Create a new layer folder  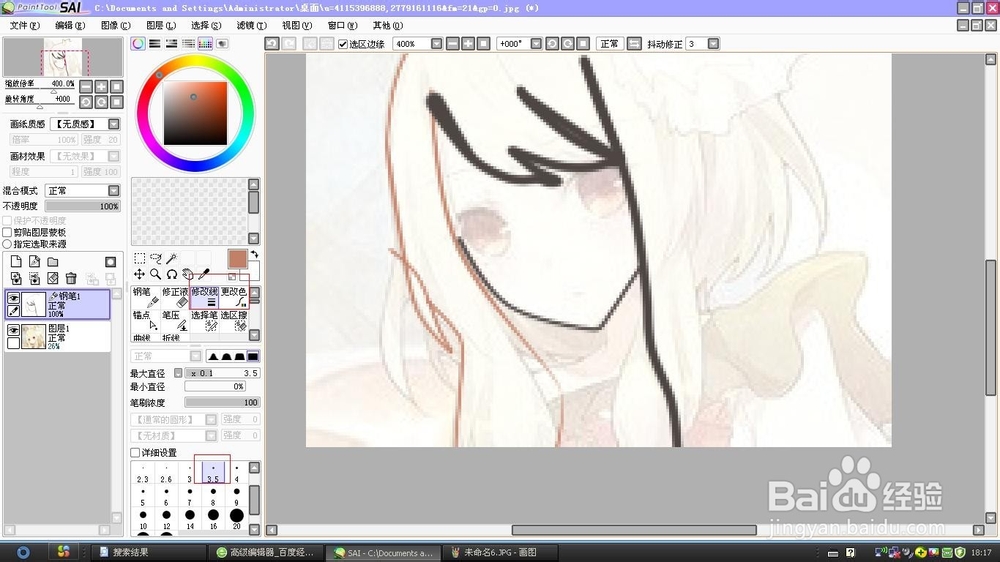tap(53, 262)
